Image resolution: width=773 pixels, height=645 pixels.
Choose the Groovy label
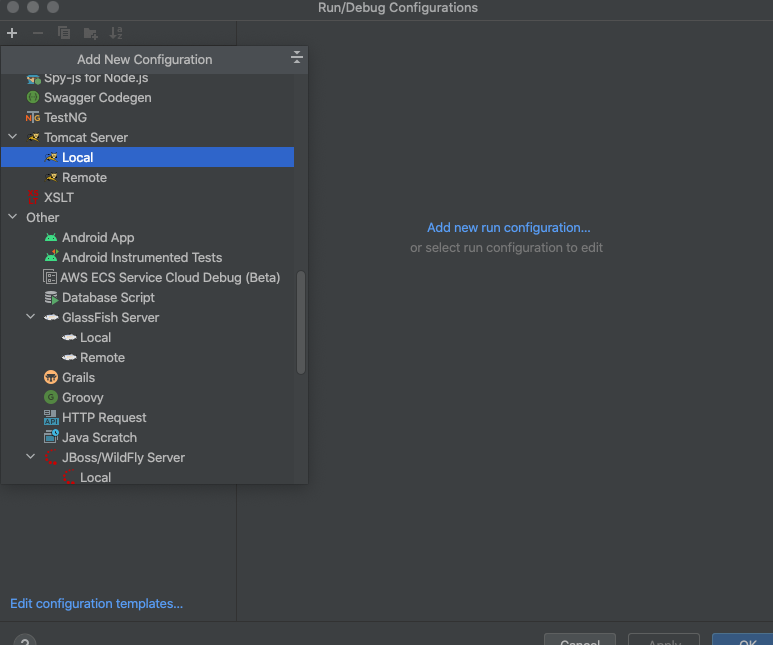pyautogui.click(x=83, y=397)
